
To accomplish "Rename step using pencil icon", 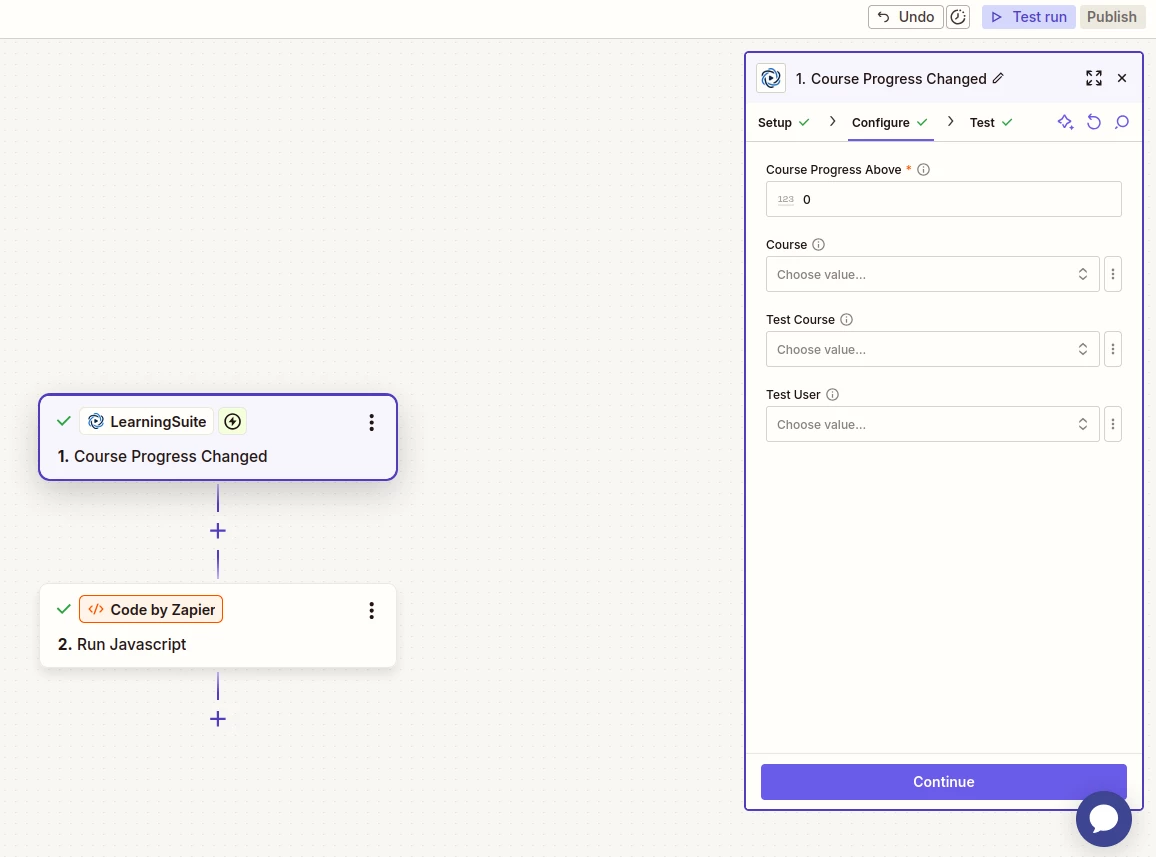I will click(x=998, y=78).
